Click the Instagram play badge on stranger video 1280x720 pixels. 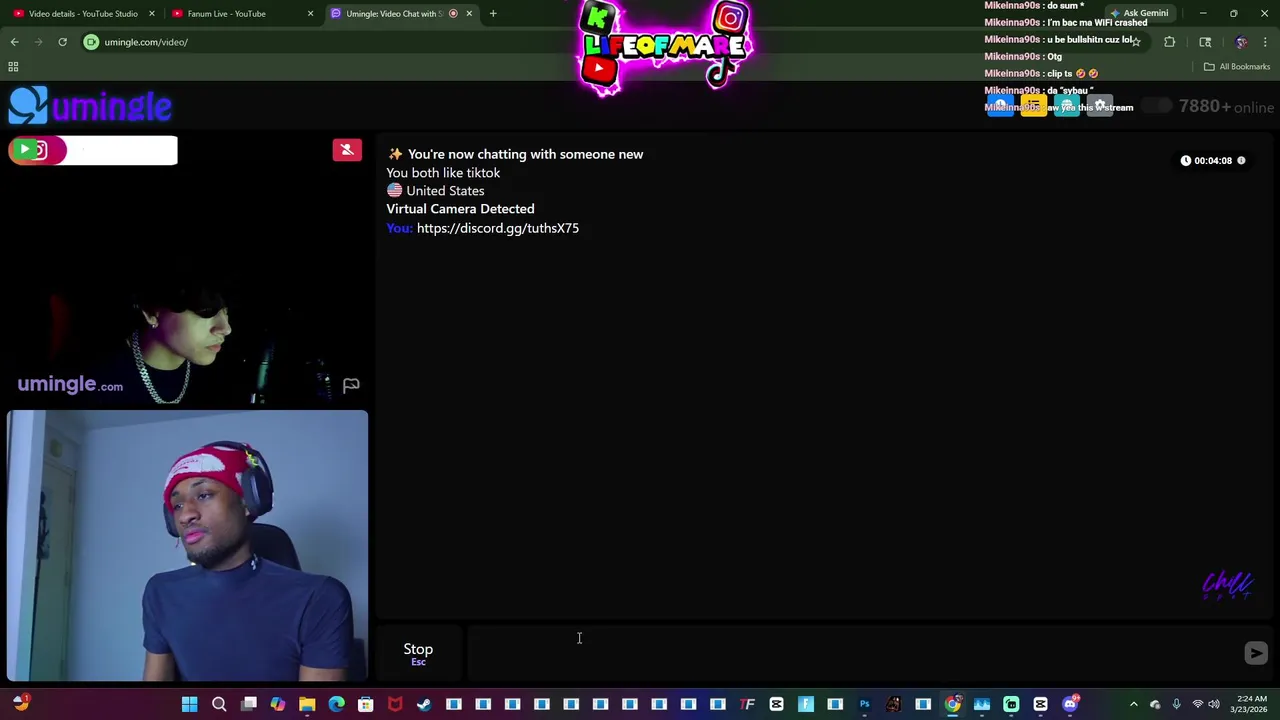click(x=37, y=150)
